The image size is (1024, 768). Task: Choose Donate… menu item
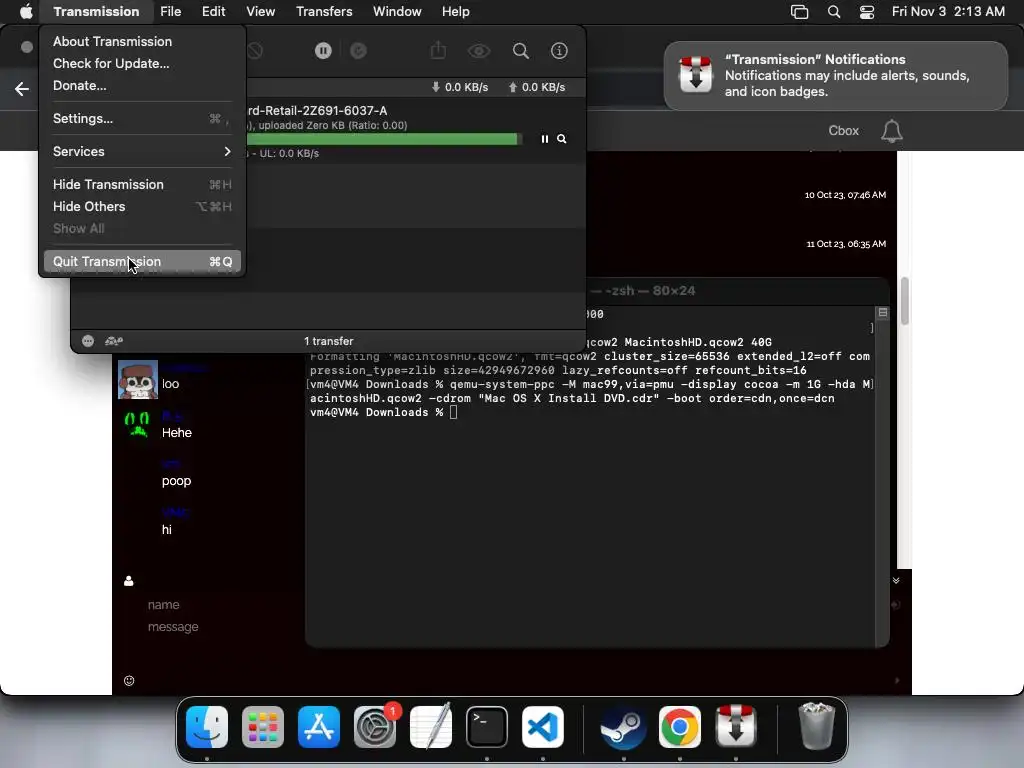pyautogui.click(x=142, y=86)
